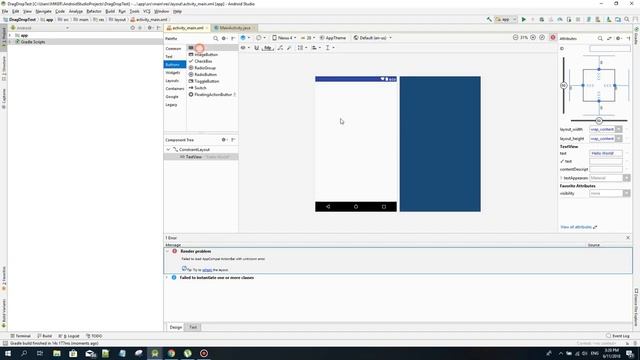Zoom out the design preview
Image resolution: width=640 pixels, height=360 pixels.
pos(515,38)
